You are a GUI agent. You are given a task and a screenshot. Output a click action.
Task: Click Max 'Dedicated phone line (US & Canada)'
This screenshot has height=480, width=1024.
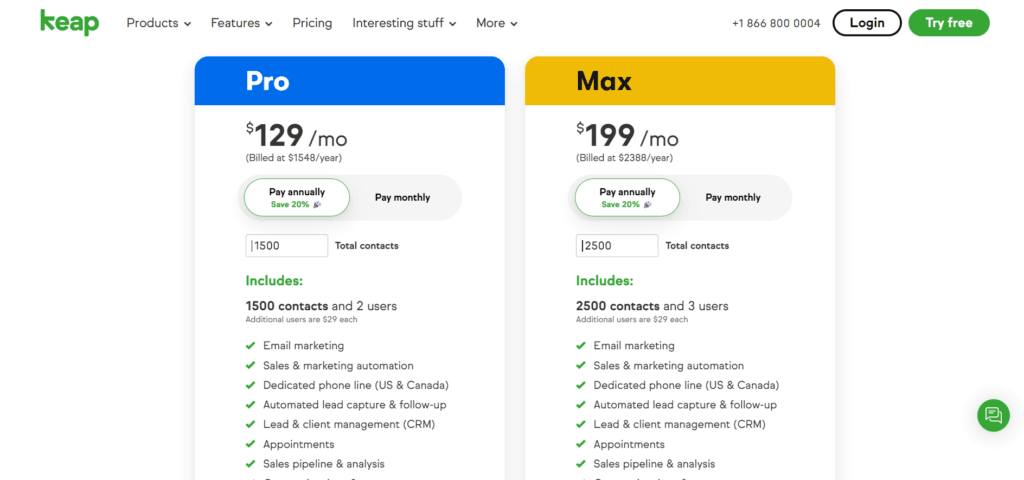686,385
